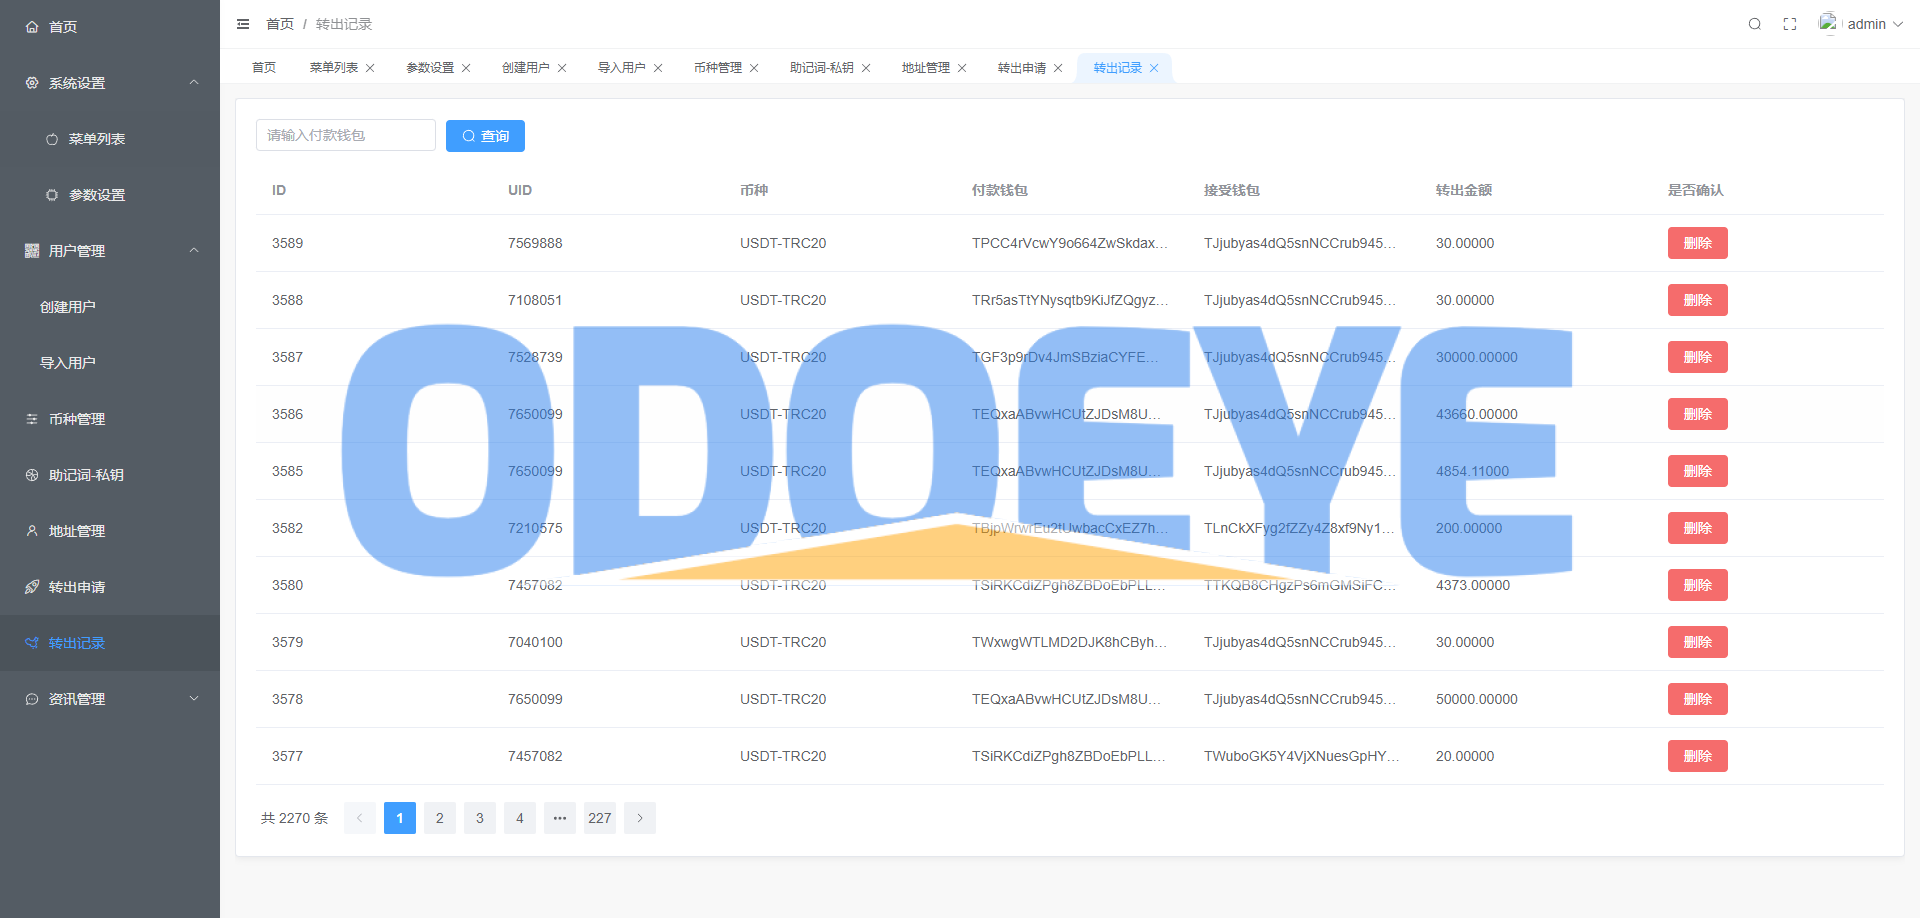Open 转出申请 in the sidebar
This screenshot has height=918, width=1920.
[110, 587]
